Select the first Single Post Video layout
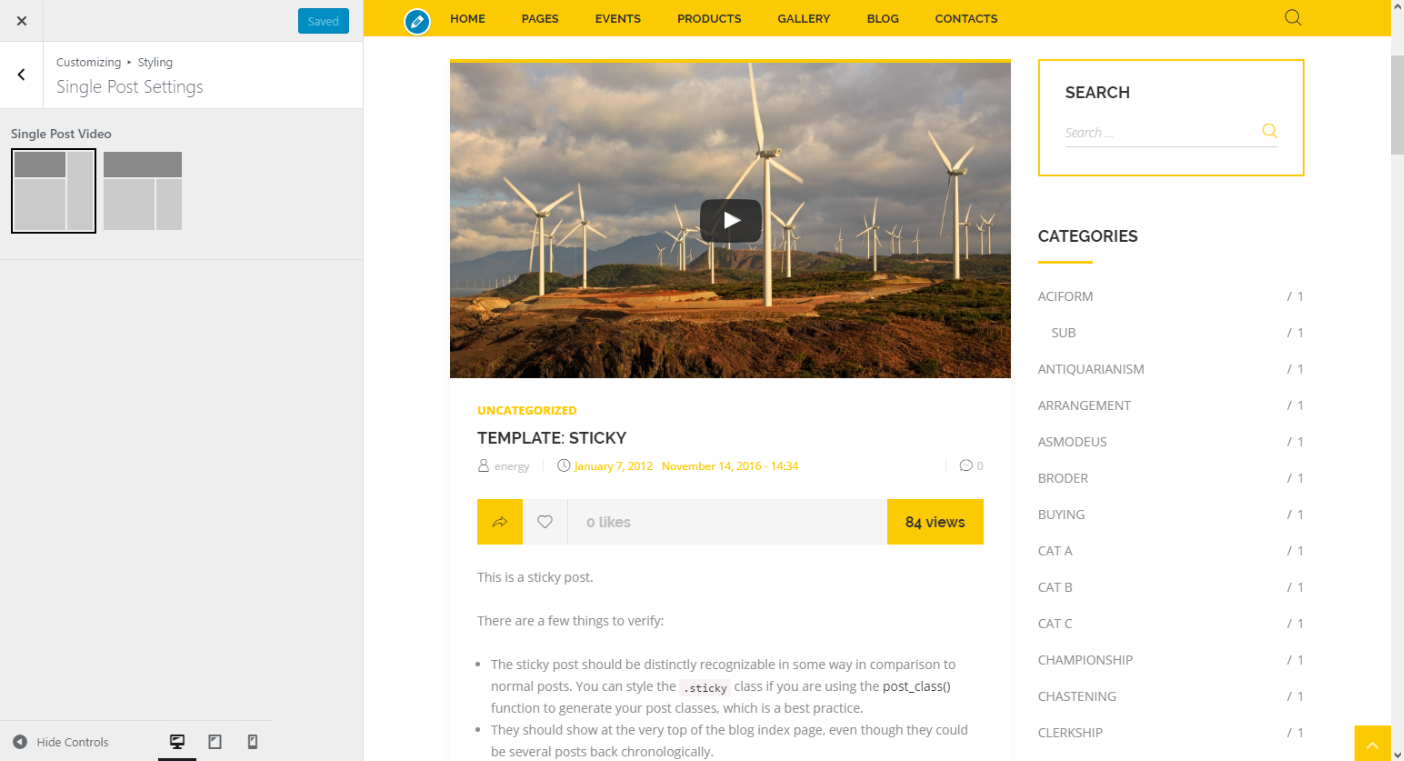 tap(54, 191)
